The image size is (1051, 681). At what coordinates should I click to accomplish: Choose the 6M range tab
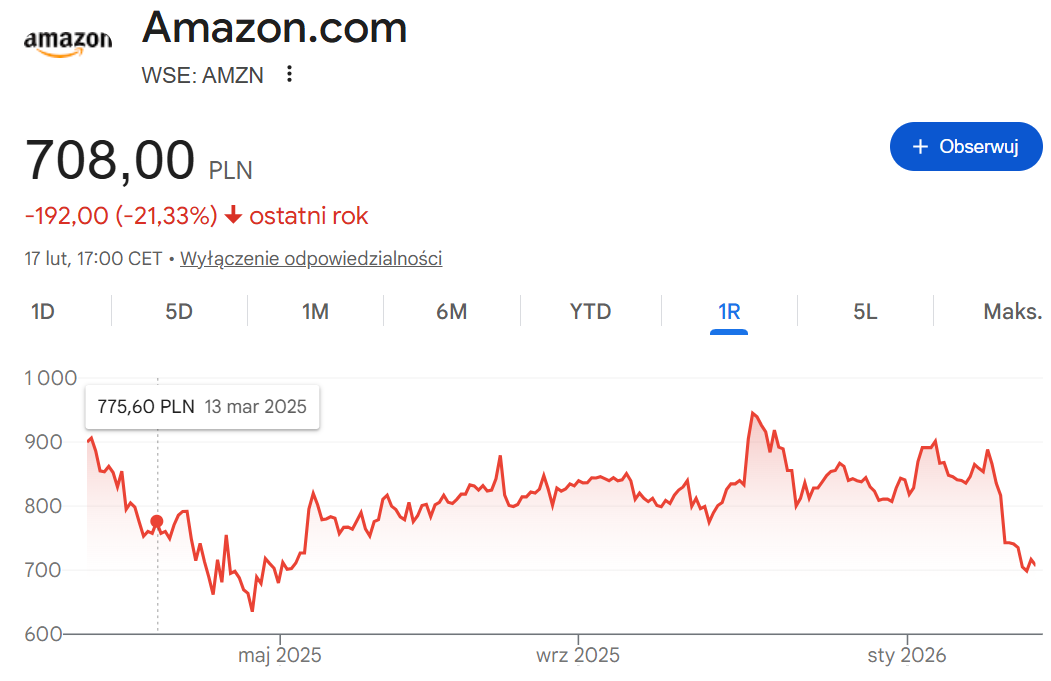tap(452, 311)
